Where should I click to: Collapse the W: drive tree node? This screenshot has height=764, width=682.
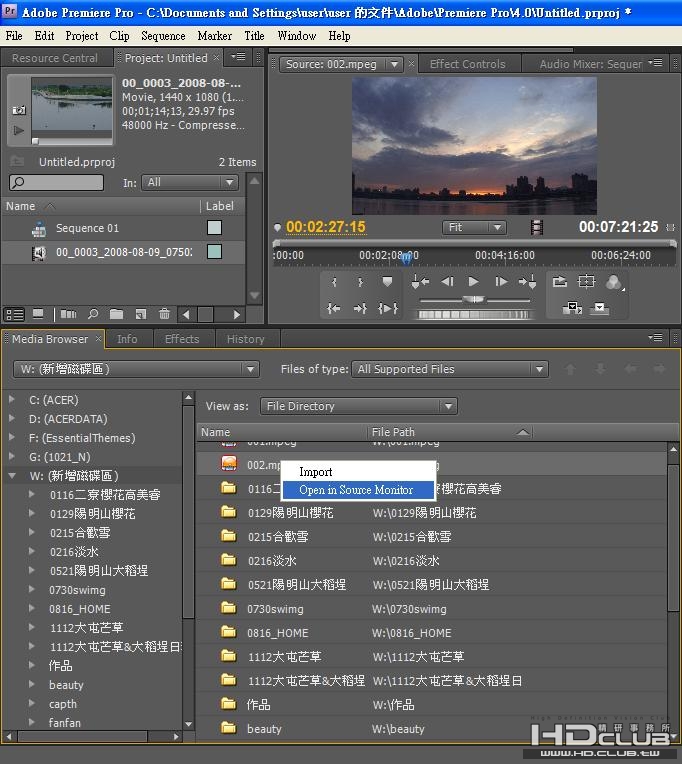point(12,476)
